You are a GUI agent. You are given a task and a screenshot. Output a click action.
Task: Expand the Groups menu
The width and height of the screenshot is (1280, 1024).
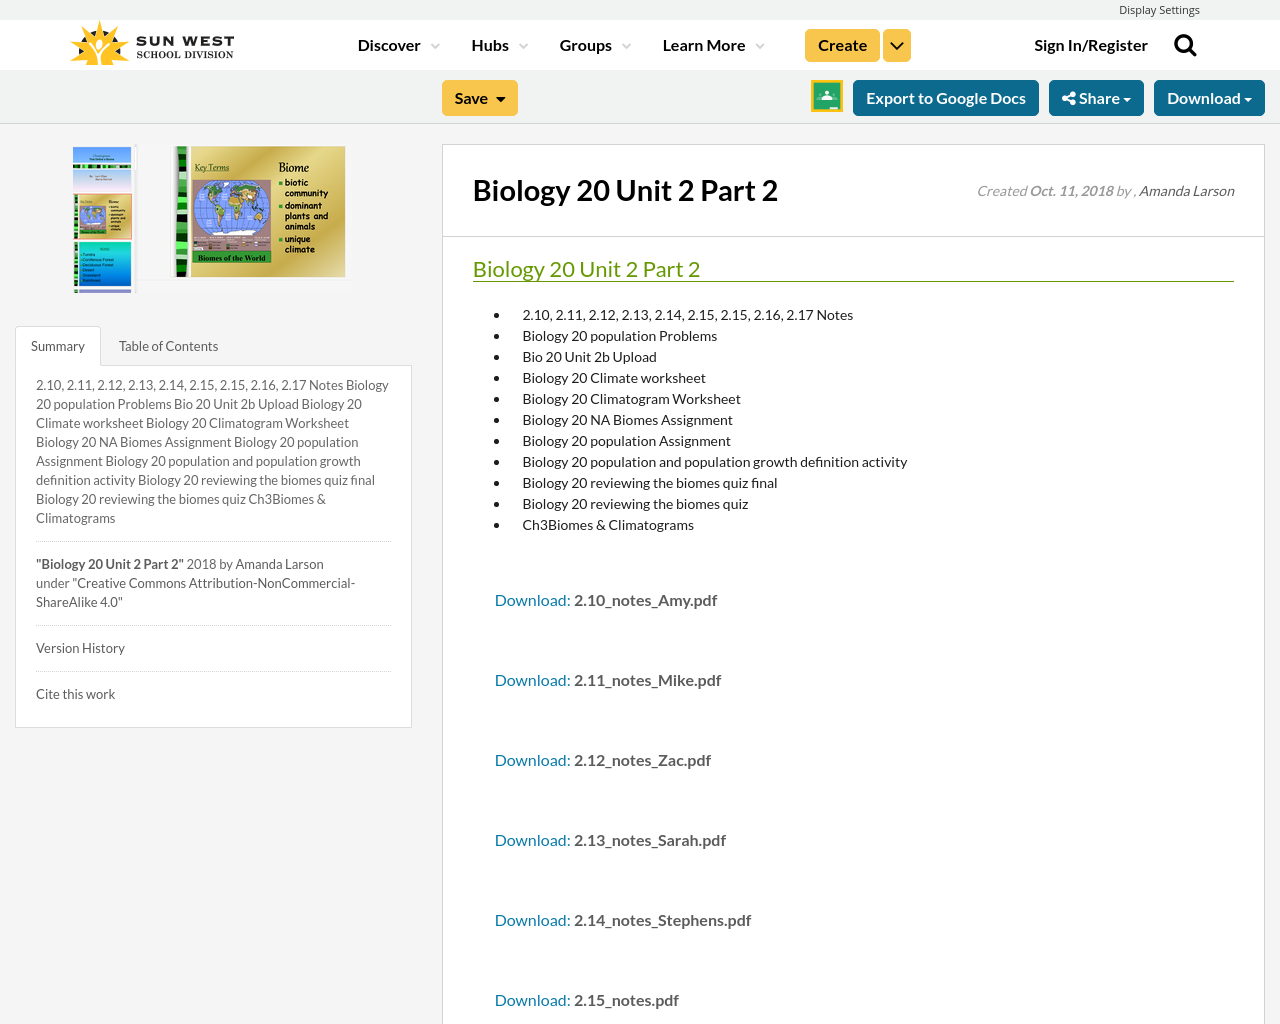click(x=594, y=44)
